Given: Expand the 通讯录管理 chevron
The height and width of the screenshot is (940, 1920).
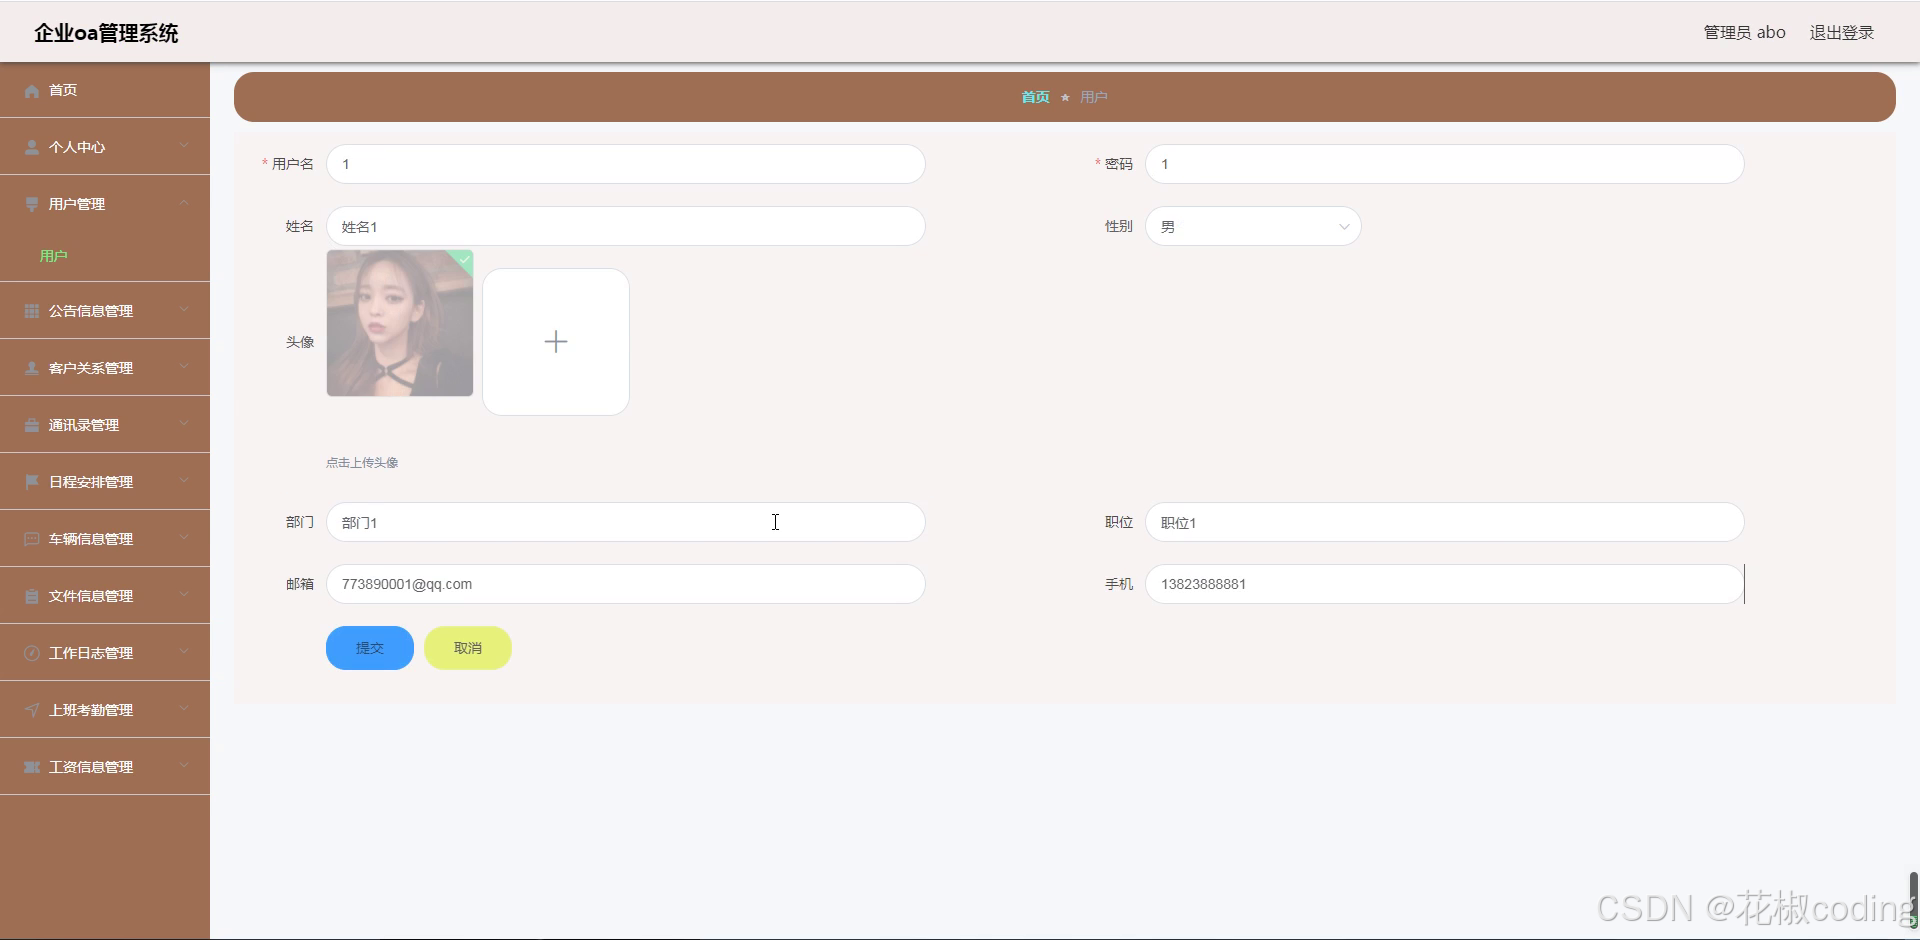Looking at the screenshot, I should click(184, 424).
